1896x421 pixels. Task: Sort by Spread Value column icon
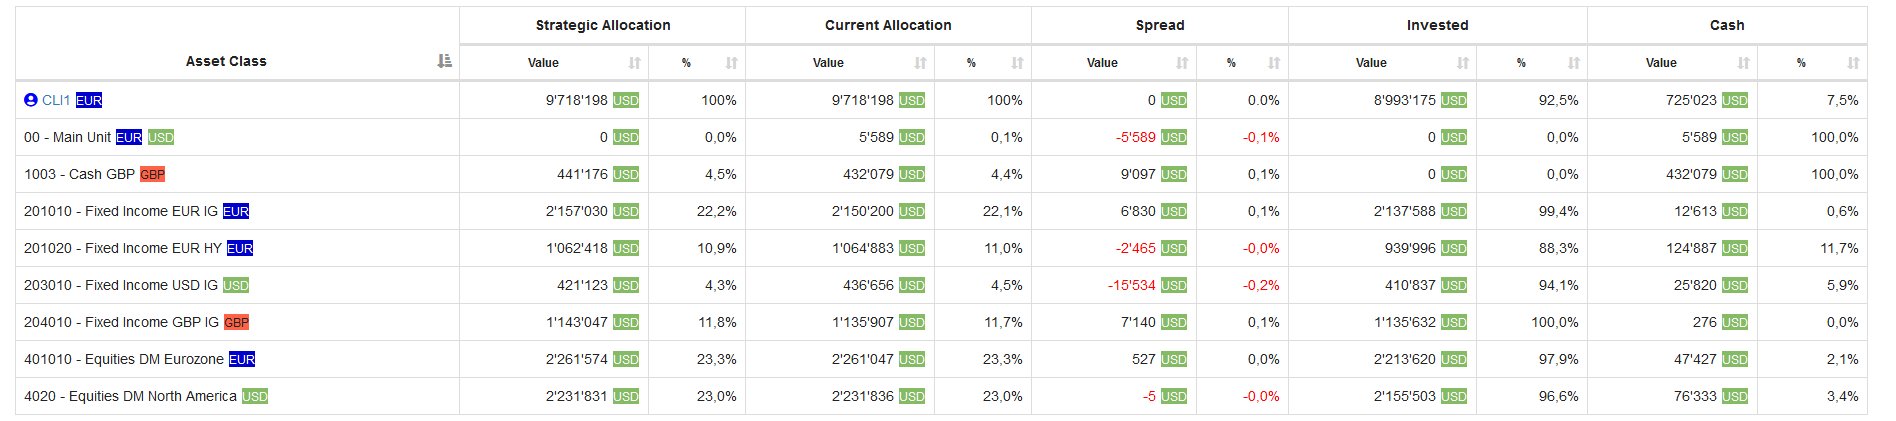(x=1183, y=63)
